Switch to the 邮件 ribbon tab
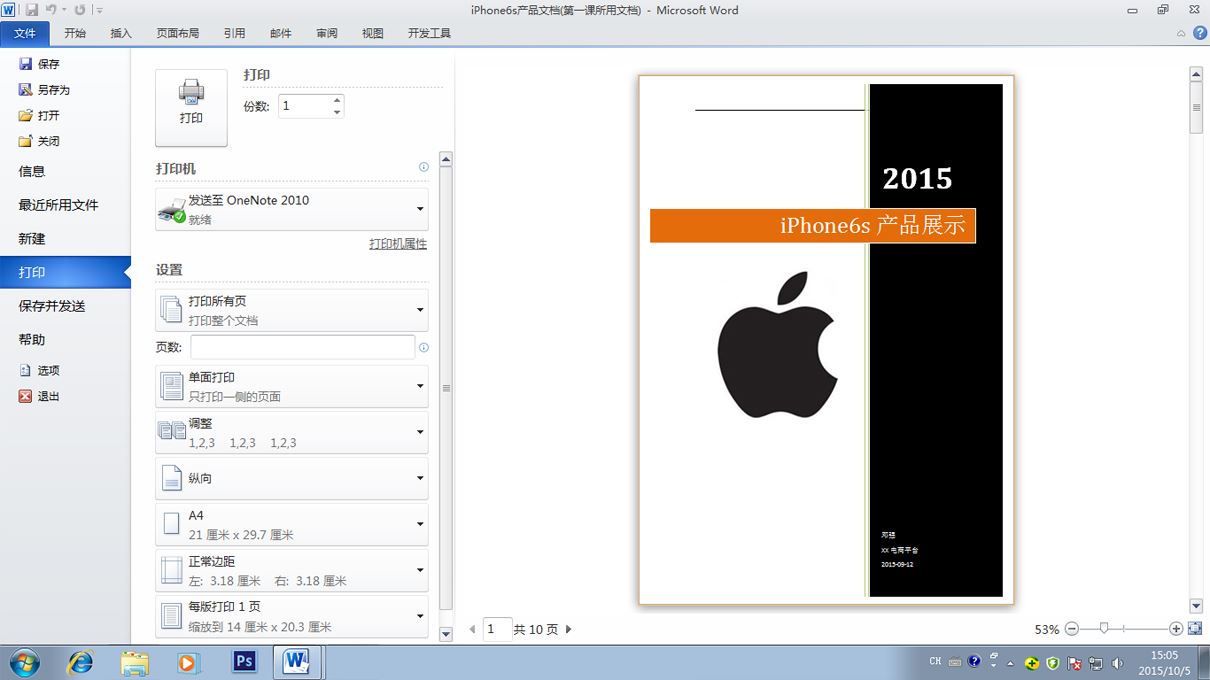This screenshot has height=680, width=1210. (x=281, y=33)
